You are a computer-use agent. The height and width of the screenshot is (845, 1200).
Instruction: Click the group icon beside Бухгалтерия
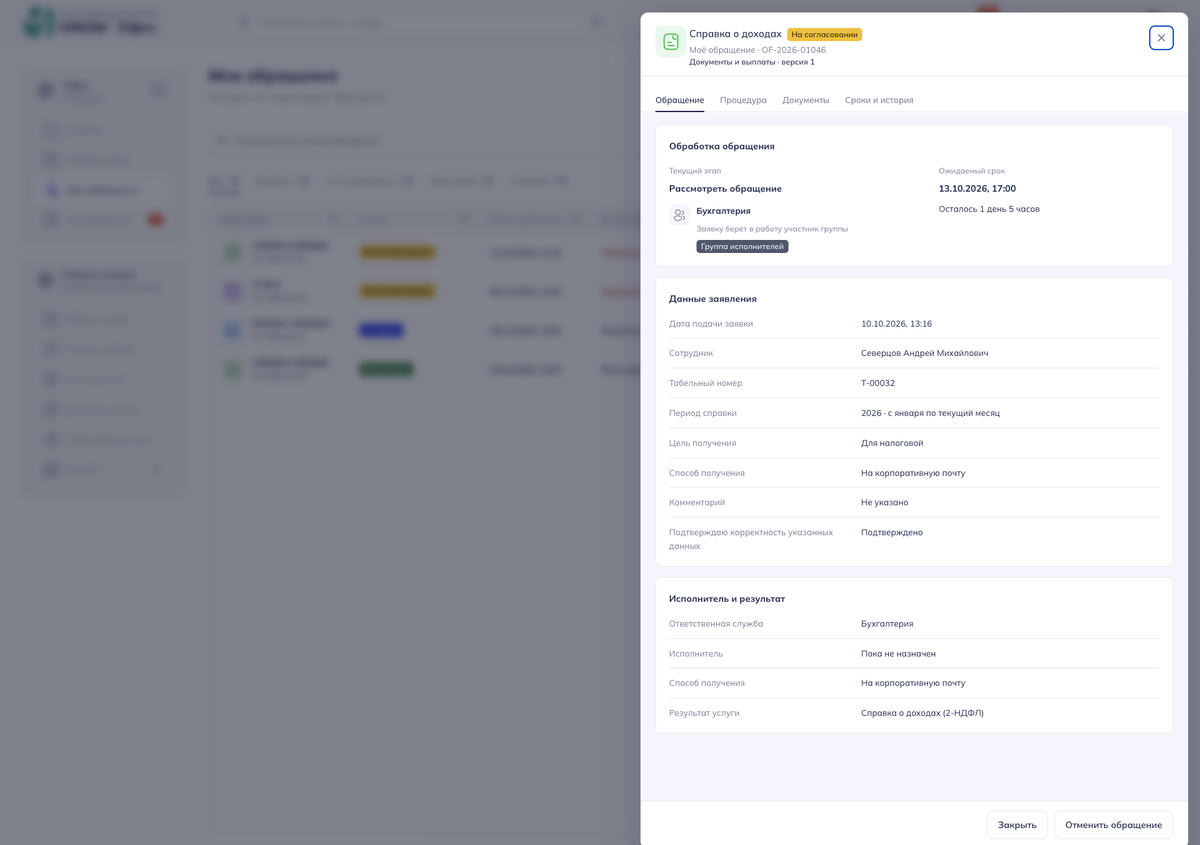pos(680,215)
